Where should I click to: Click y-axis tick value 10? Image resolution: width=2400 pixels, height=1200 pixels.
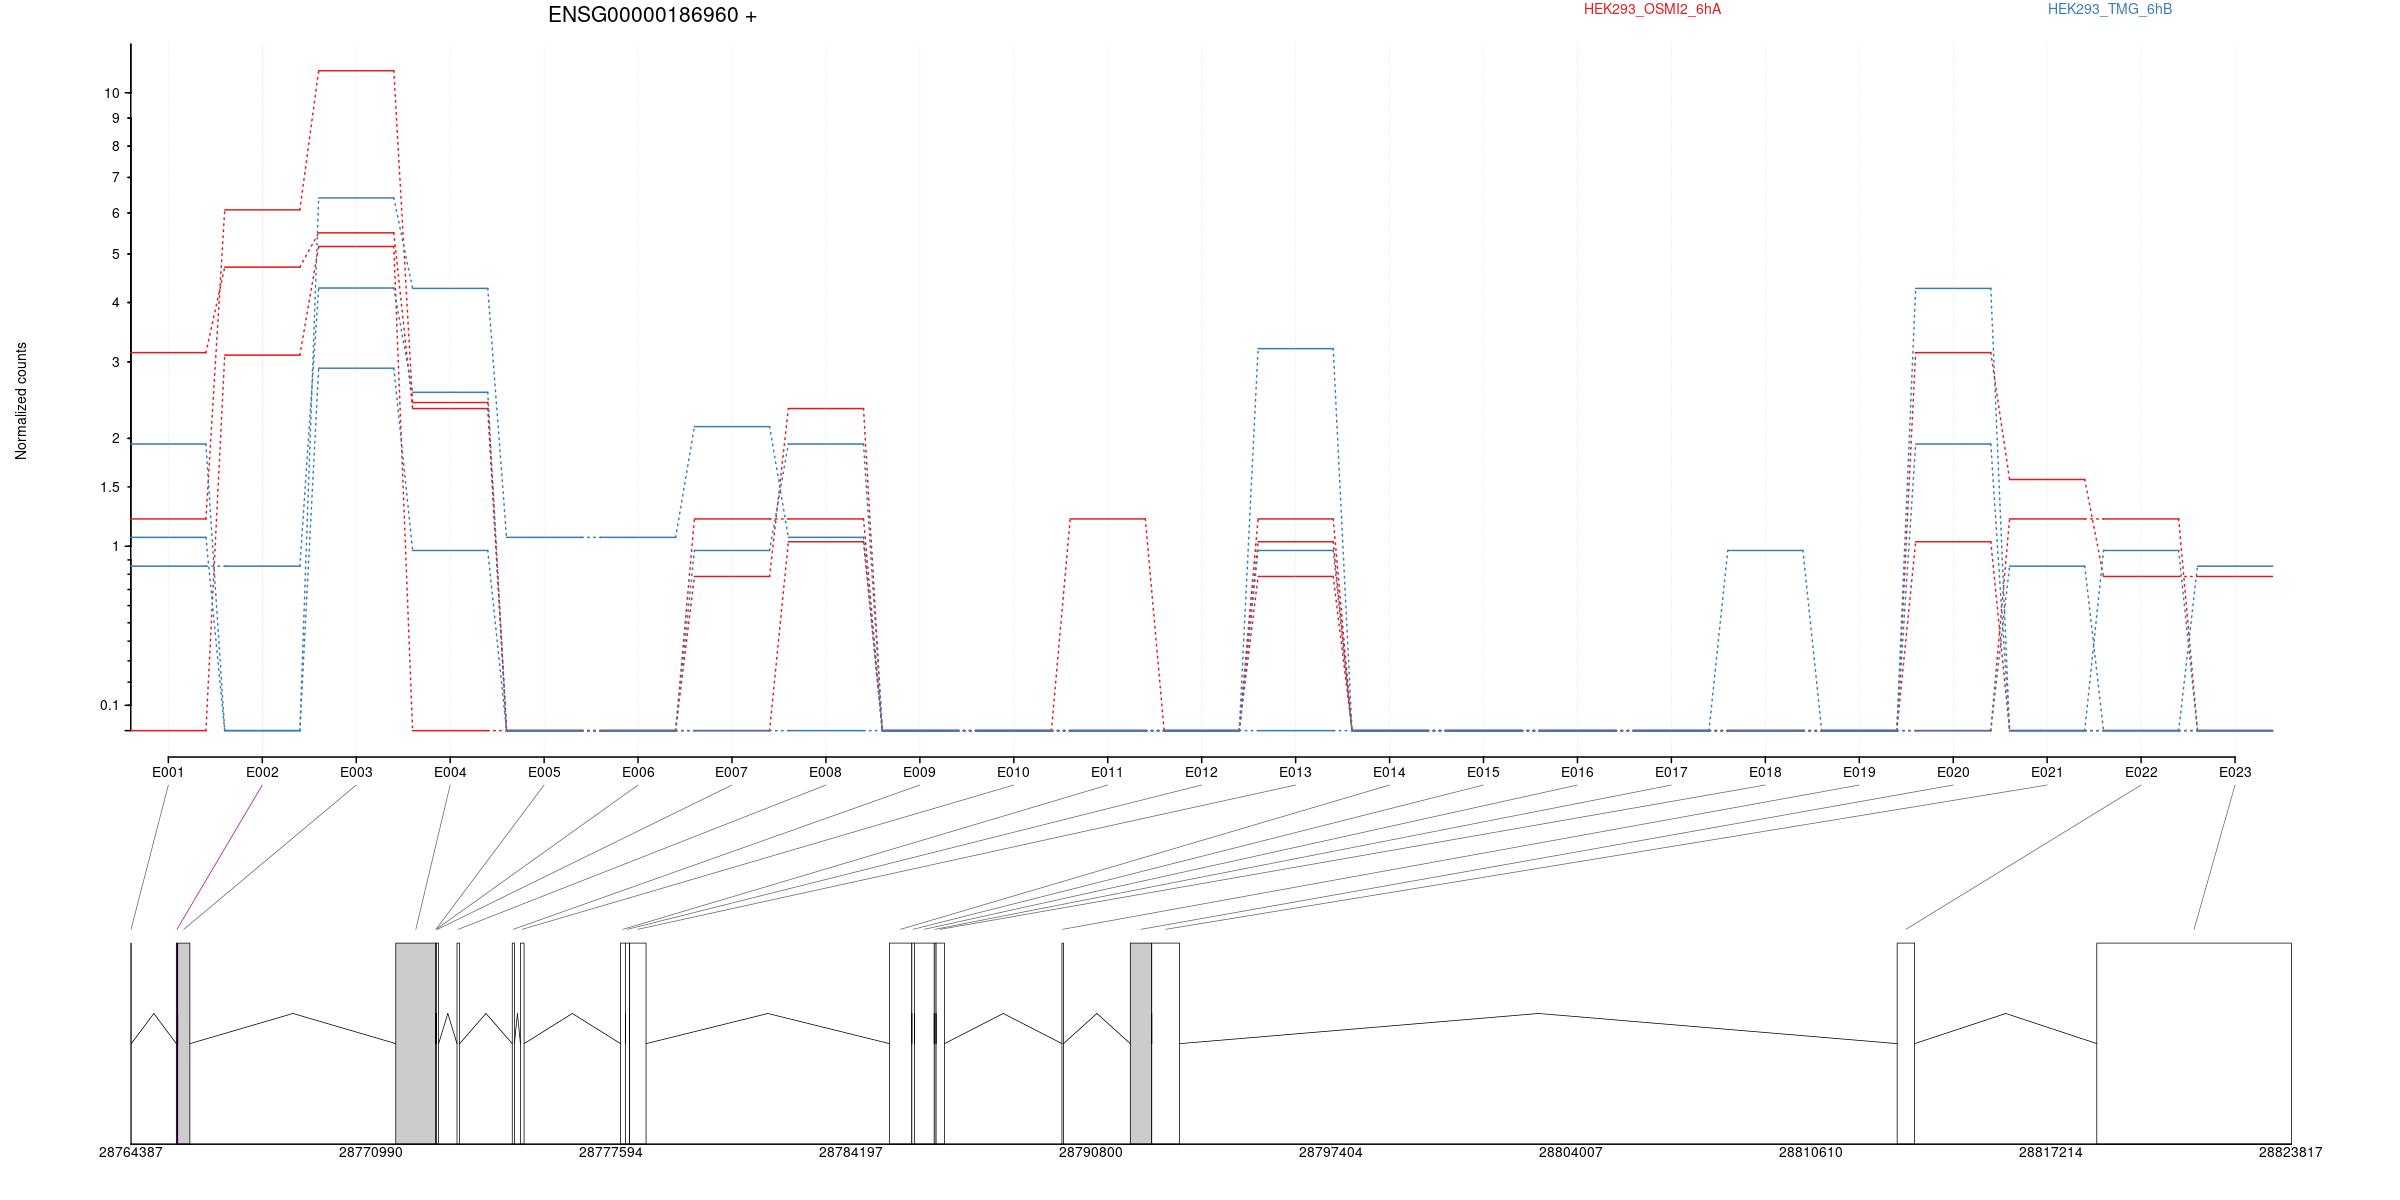(x=112, y=93)
